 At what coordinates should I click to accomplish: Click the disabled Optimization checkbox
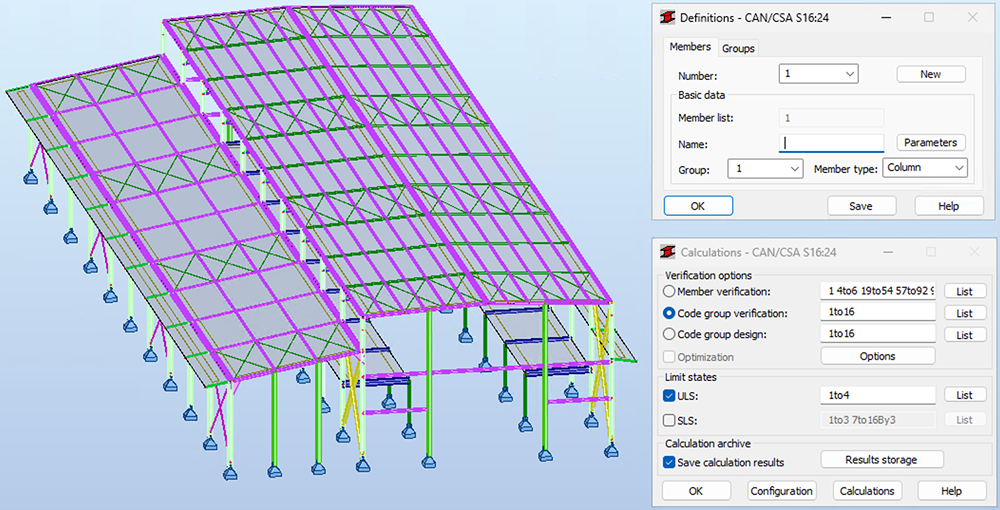(669, 357)
